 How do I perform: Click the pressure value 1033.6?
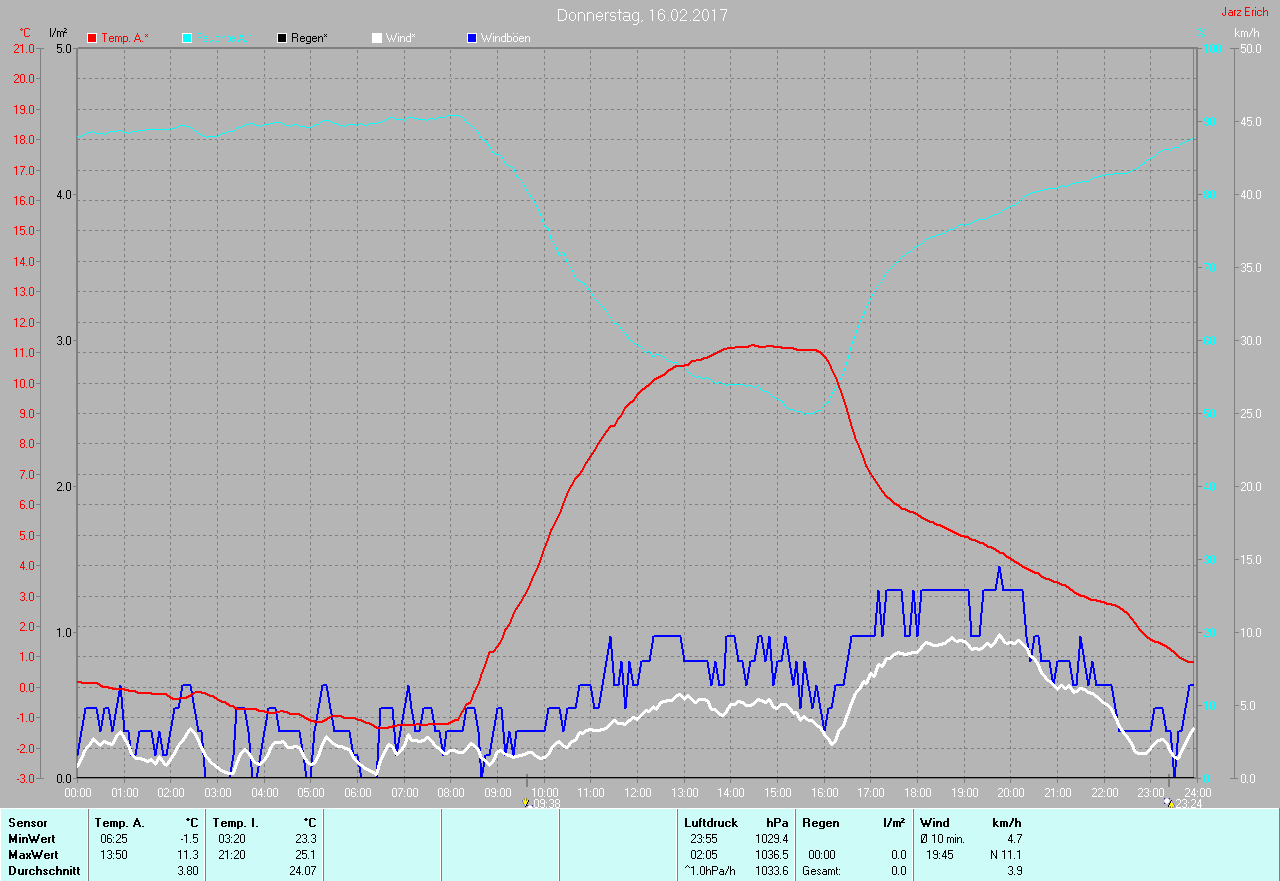[x=771, y=871]
